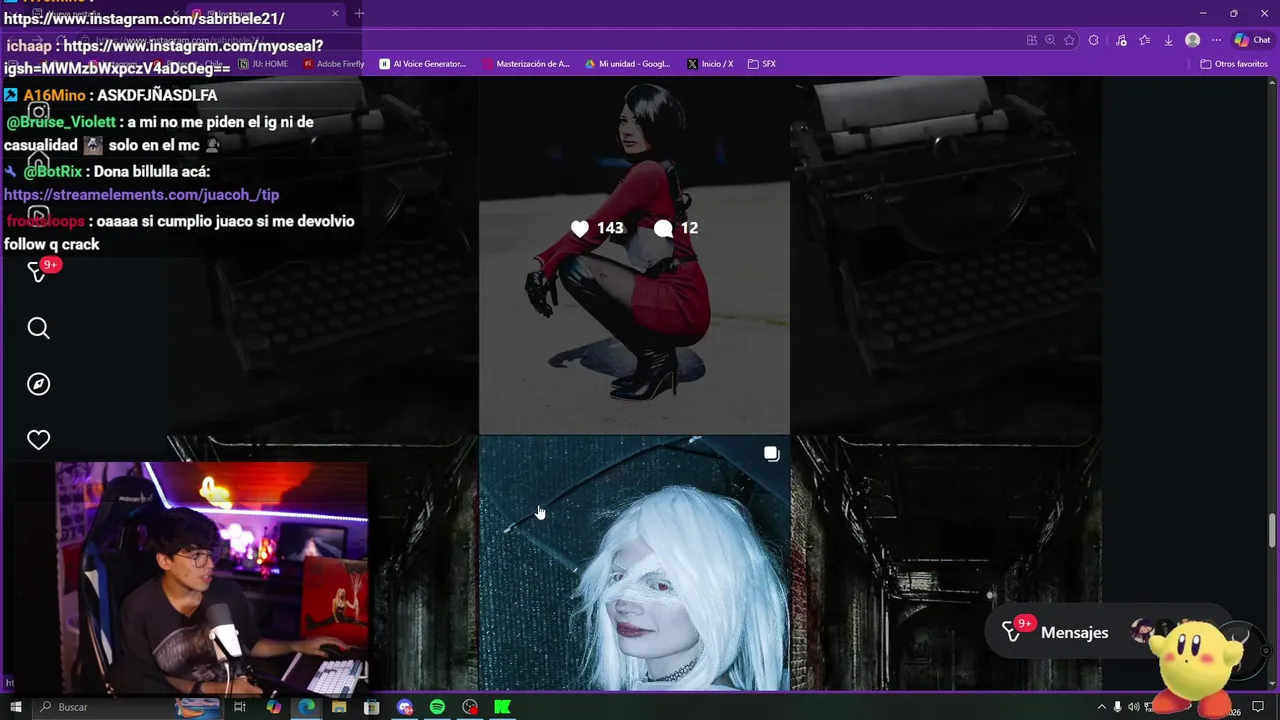Open Instagram notifications heart icon
The width and height of the screenshot is (1280, 720).
(x=38, y=440)
